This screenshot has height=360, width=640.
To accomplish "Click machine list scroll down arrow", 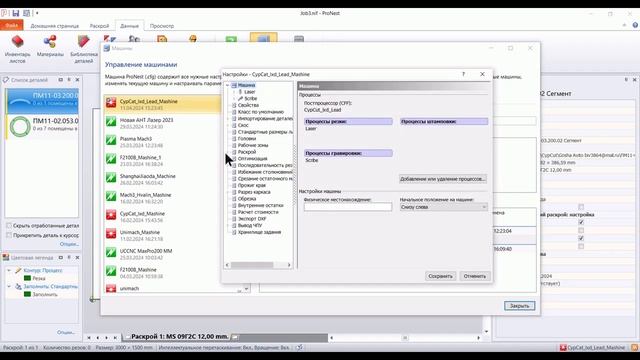I will click(x=246, y=289).
